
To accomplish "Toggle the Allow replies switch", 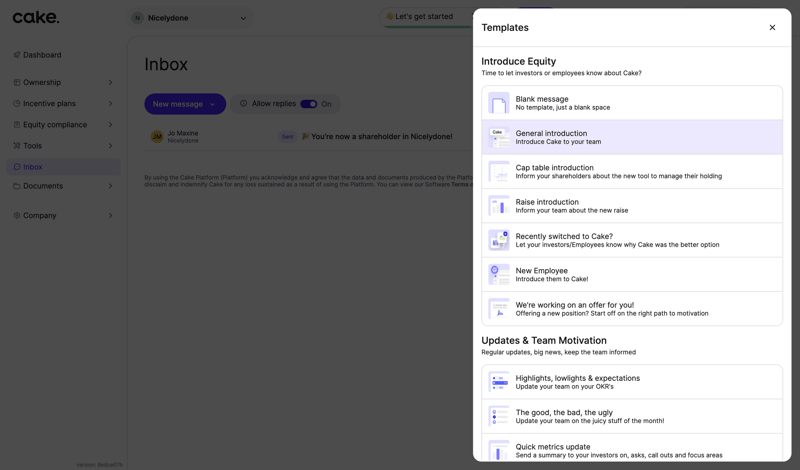I will [x=309, y=104].
